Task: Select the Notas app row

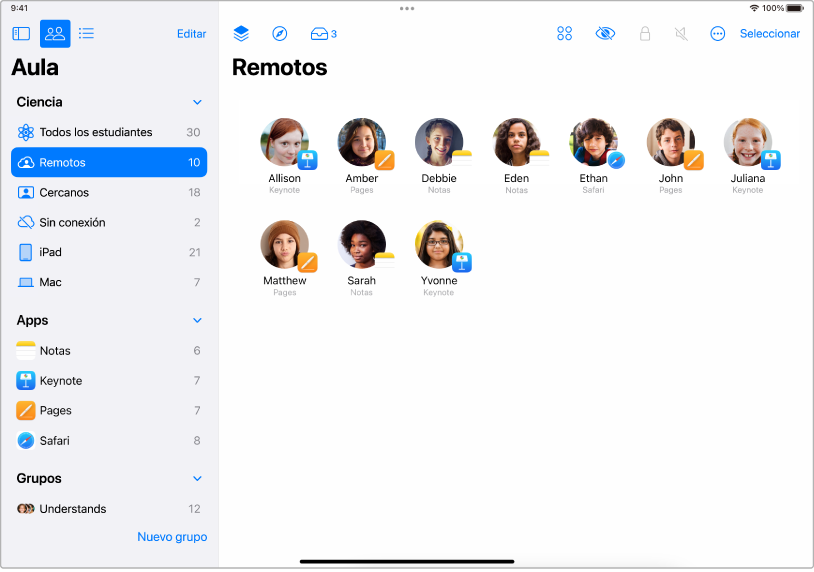Action: pyautogui.click(x=109, y=351)
